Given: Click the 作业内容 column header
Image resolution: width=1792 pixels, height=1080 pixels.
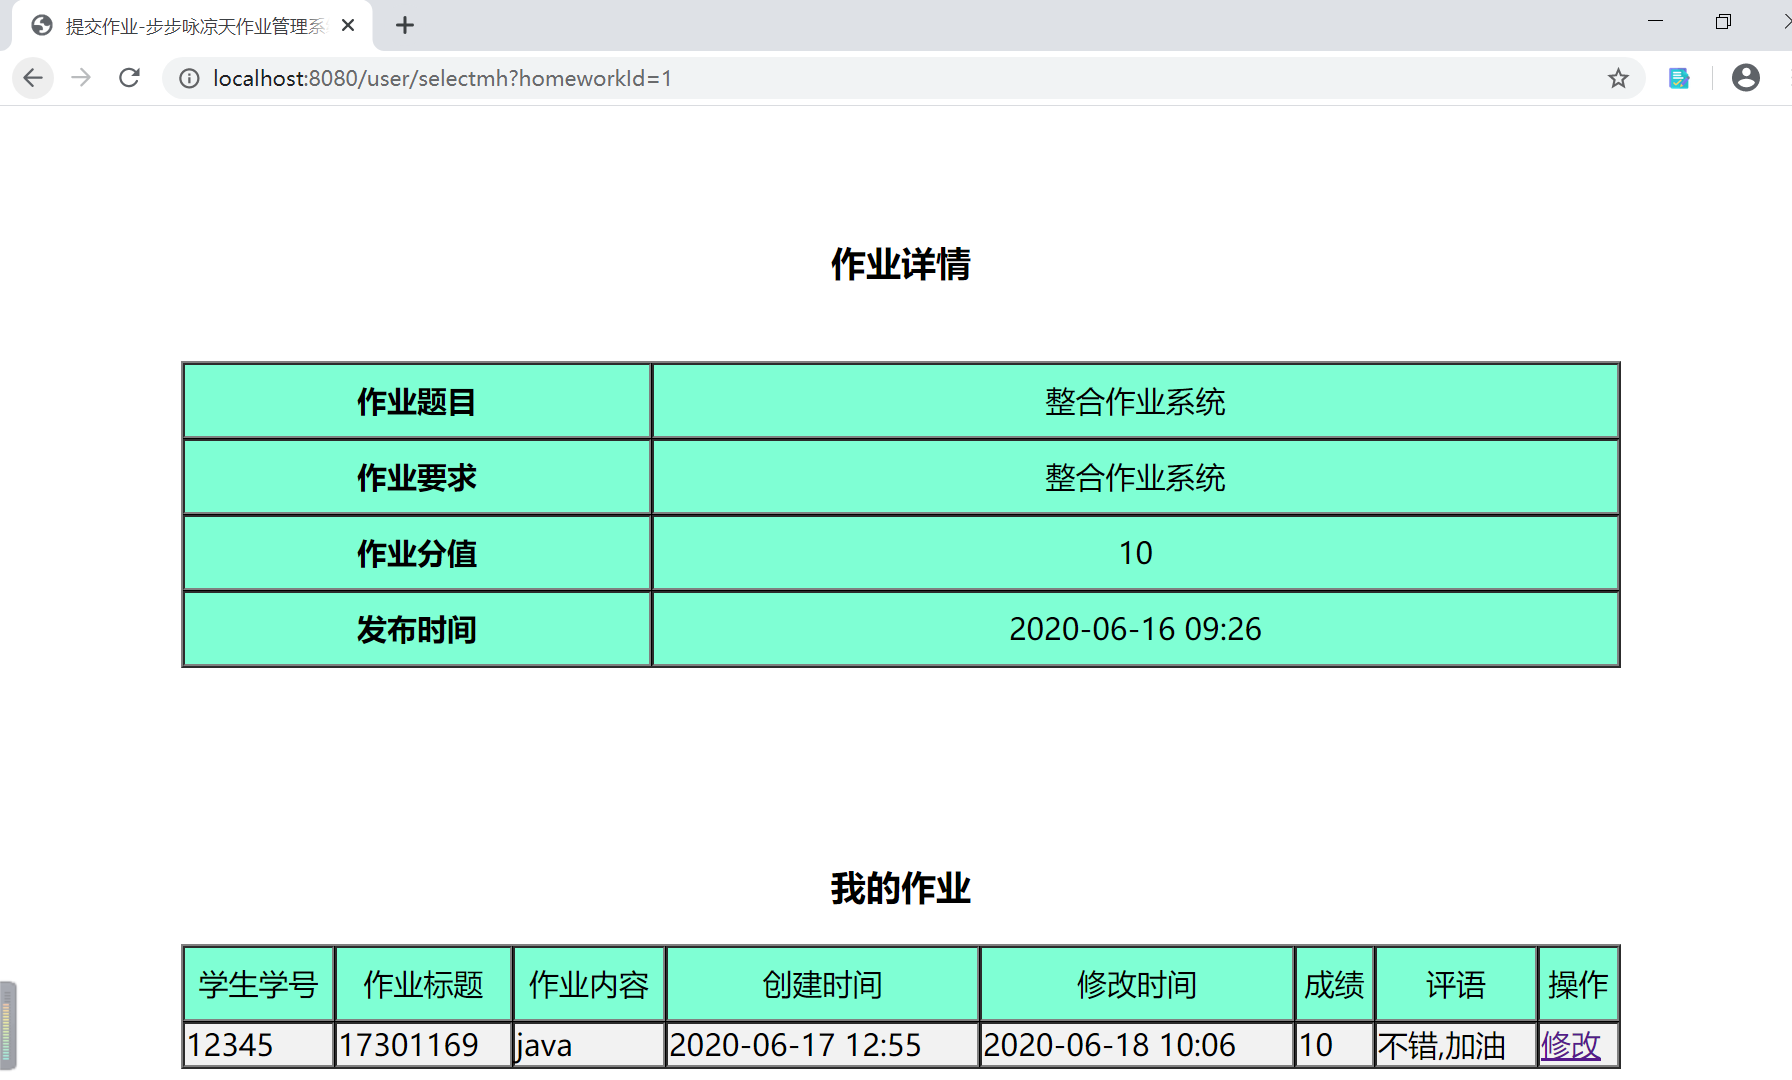Looking at the screenshot, I should click(x=589, y=985).
